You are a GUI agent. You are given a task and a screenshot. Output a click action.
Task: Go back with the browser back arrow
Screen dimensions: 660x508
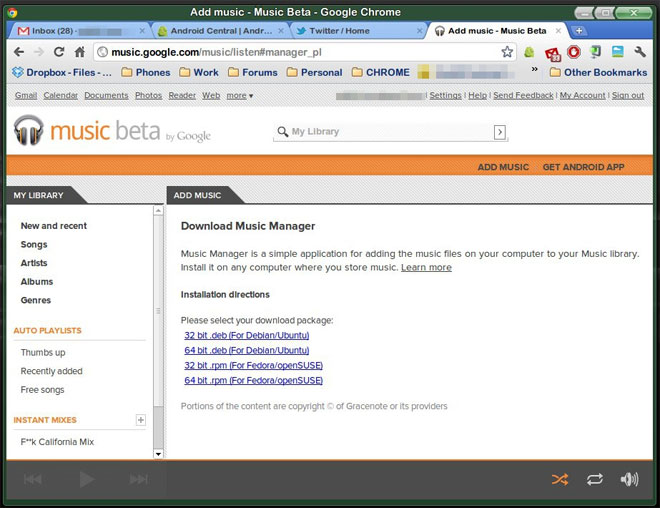tap(19, 52)
